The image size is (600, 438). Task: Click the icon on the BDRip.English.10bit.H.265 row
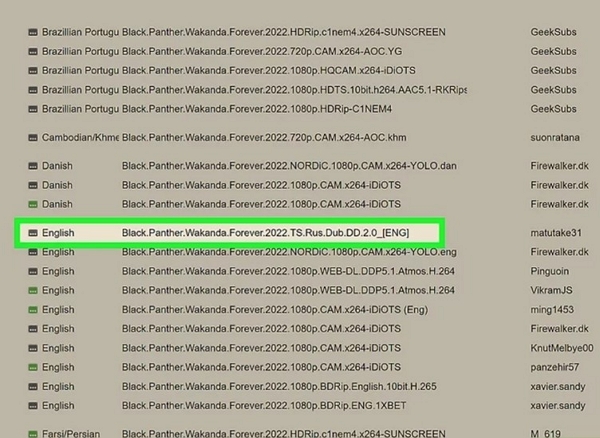tap(33, 387)
